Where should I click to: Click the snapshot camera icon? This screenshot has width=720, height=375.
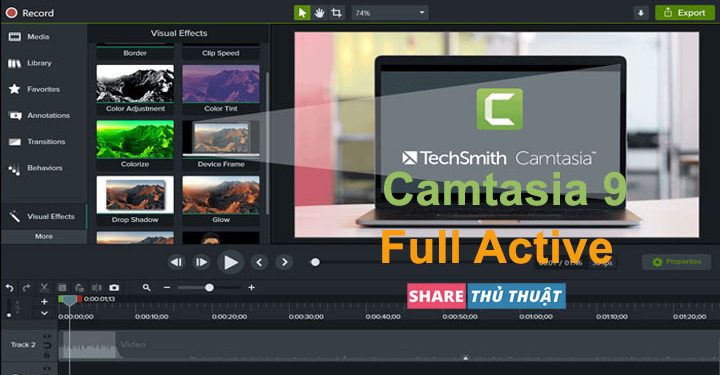tap(114, 288)
